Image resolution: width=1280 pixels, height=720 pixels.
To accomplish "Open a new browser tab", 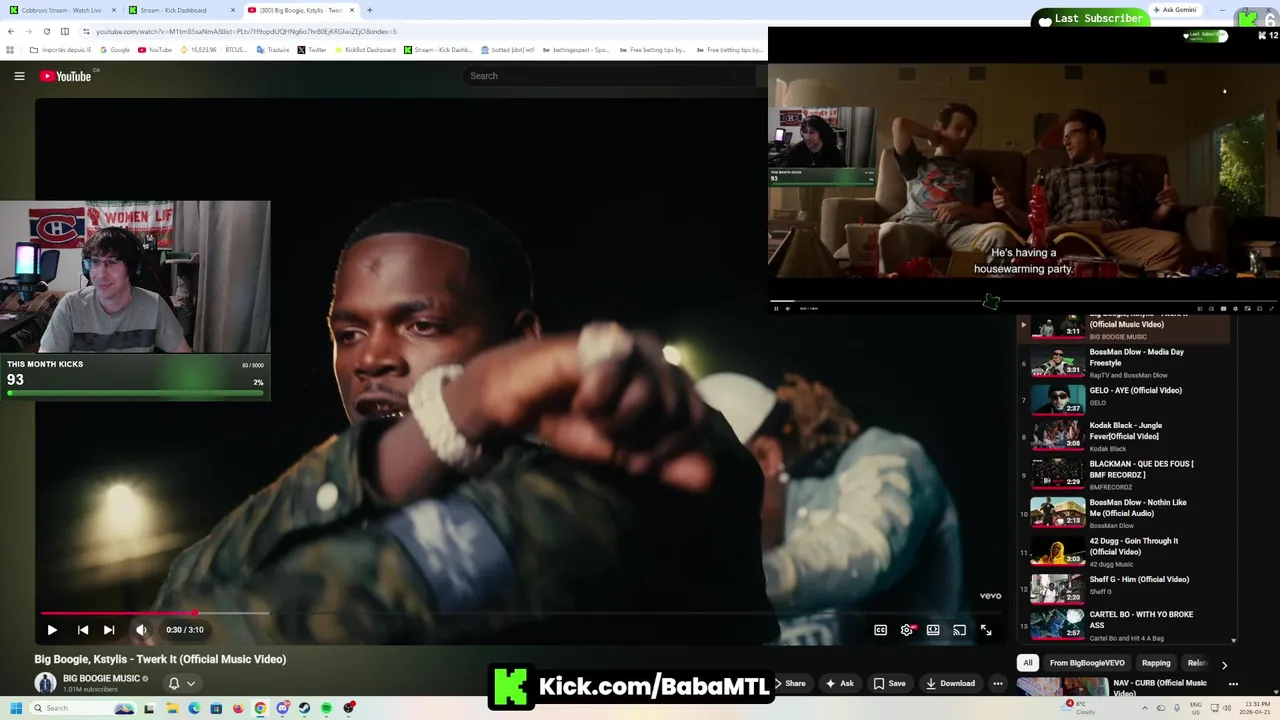I will pos(370,10).
